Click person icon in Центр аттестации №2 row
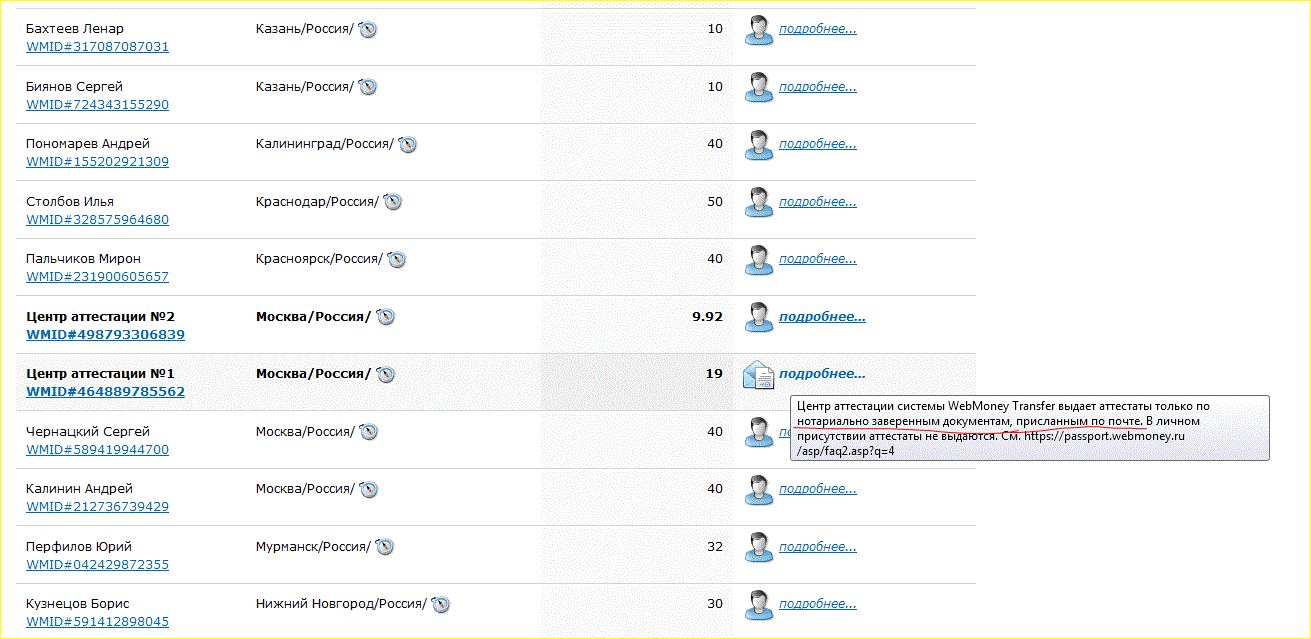 point(759,317)
